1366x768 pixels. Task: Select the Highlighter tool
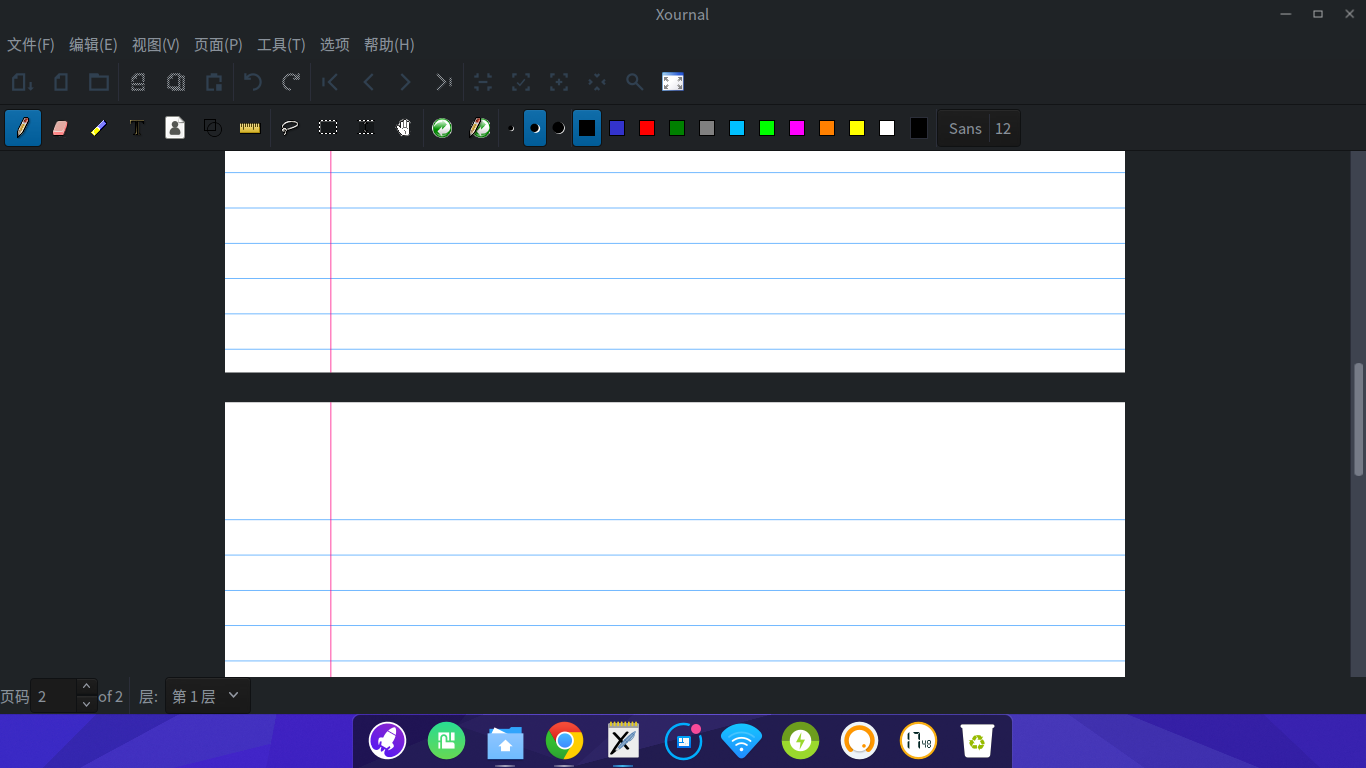point(98,128)
